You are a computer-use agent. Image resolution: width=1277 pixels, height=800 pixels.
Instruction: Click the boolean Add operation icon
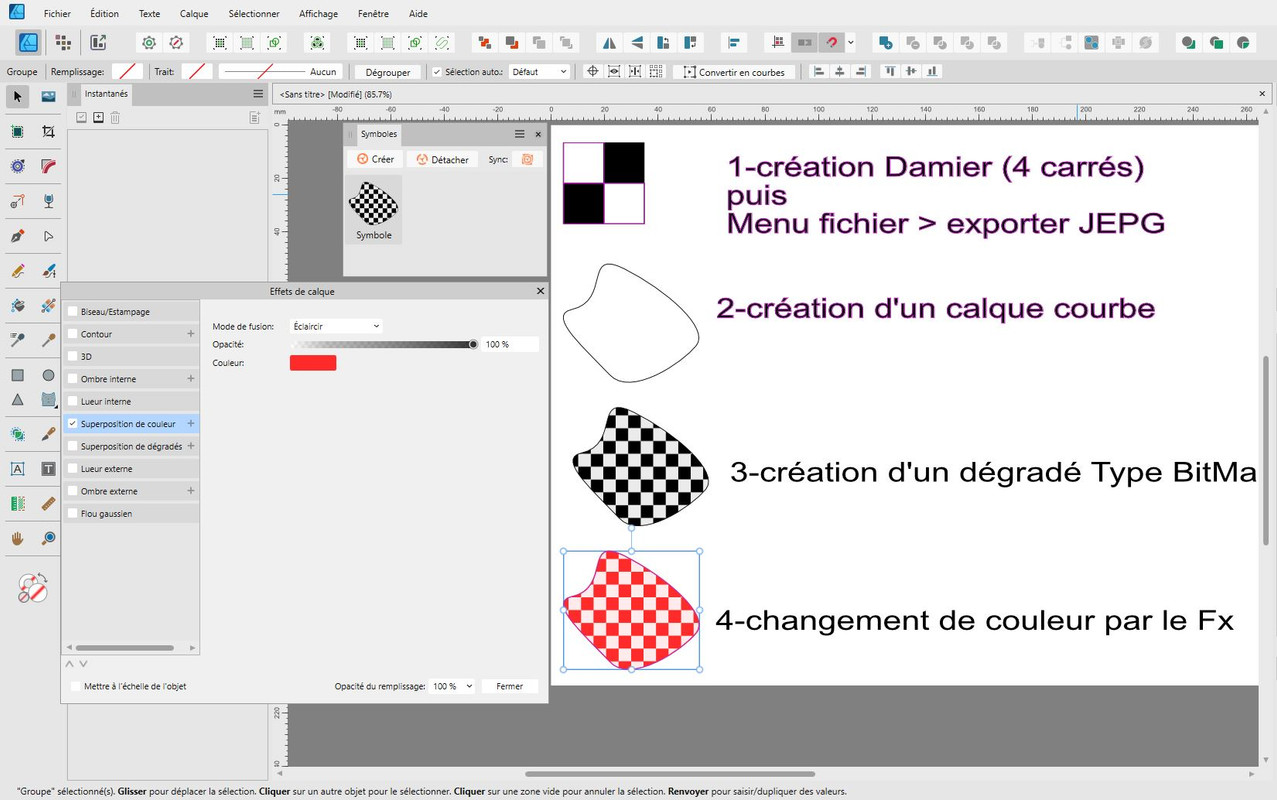[x=885, y=42]
